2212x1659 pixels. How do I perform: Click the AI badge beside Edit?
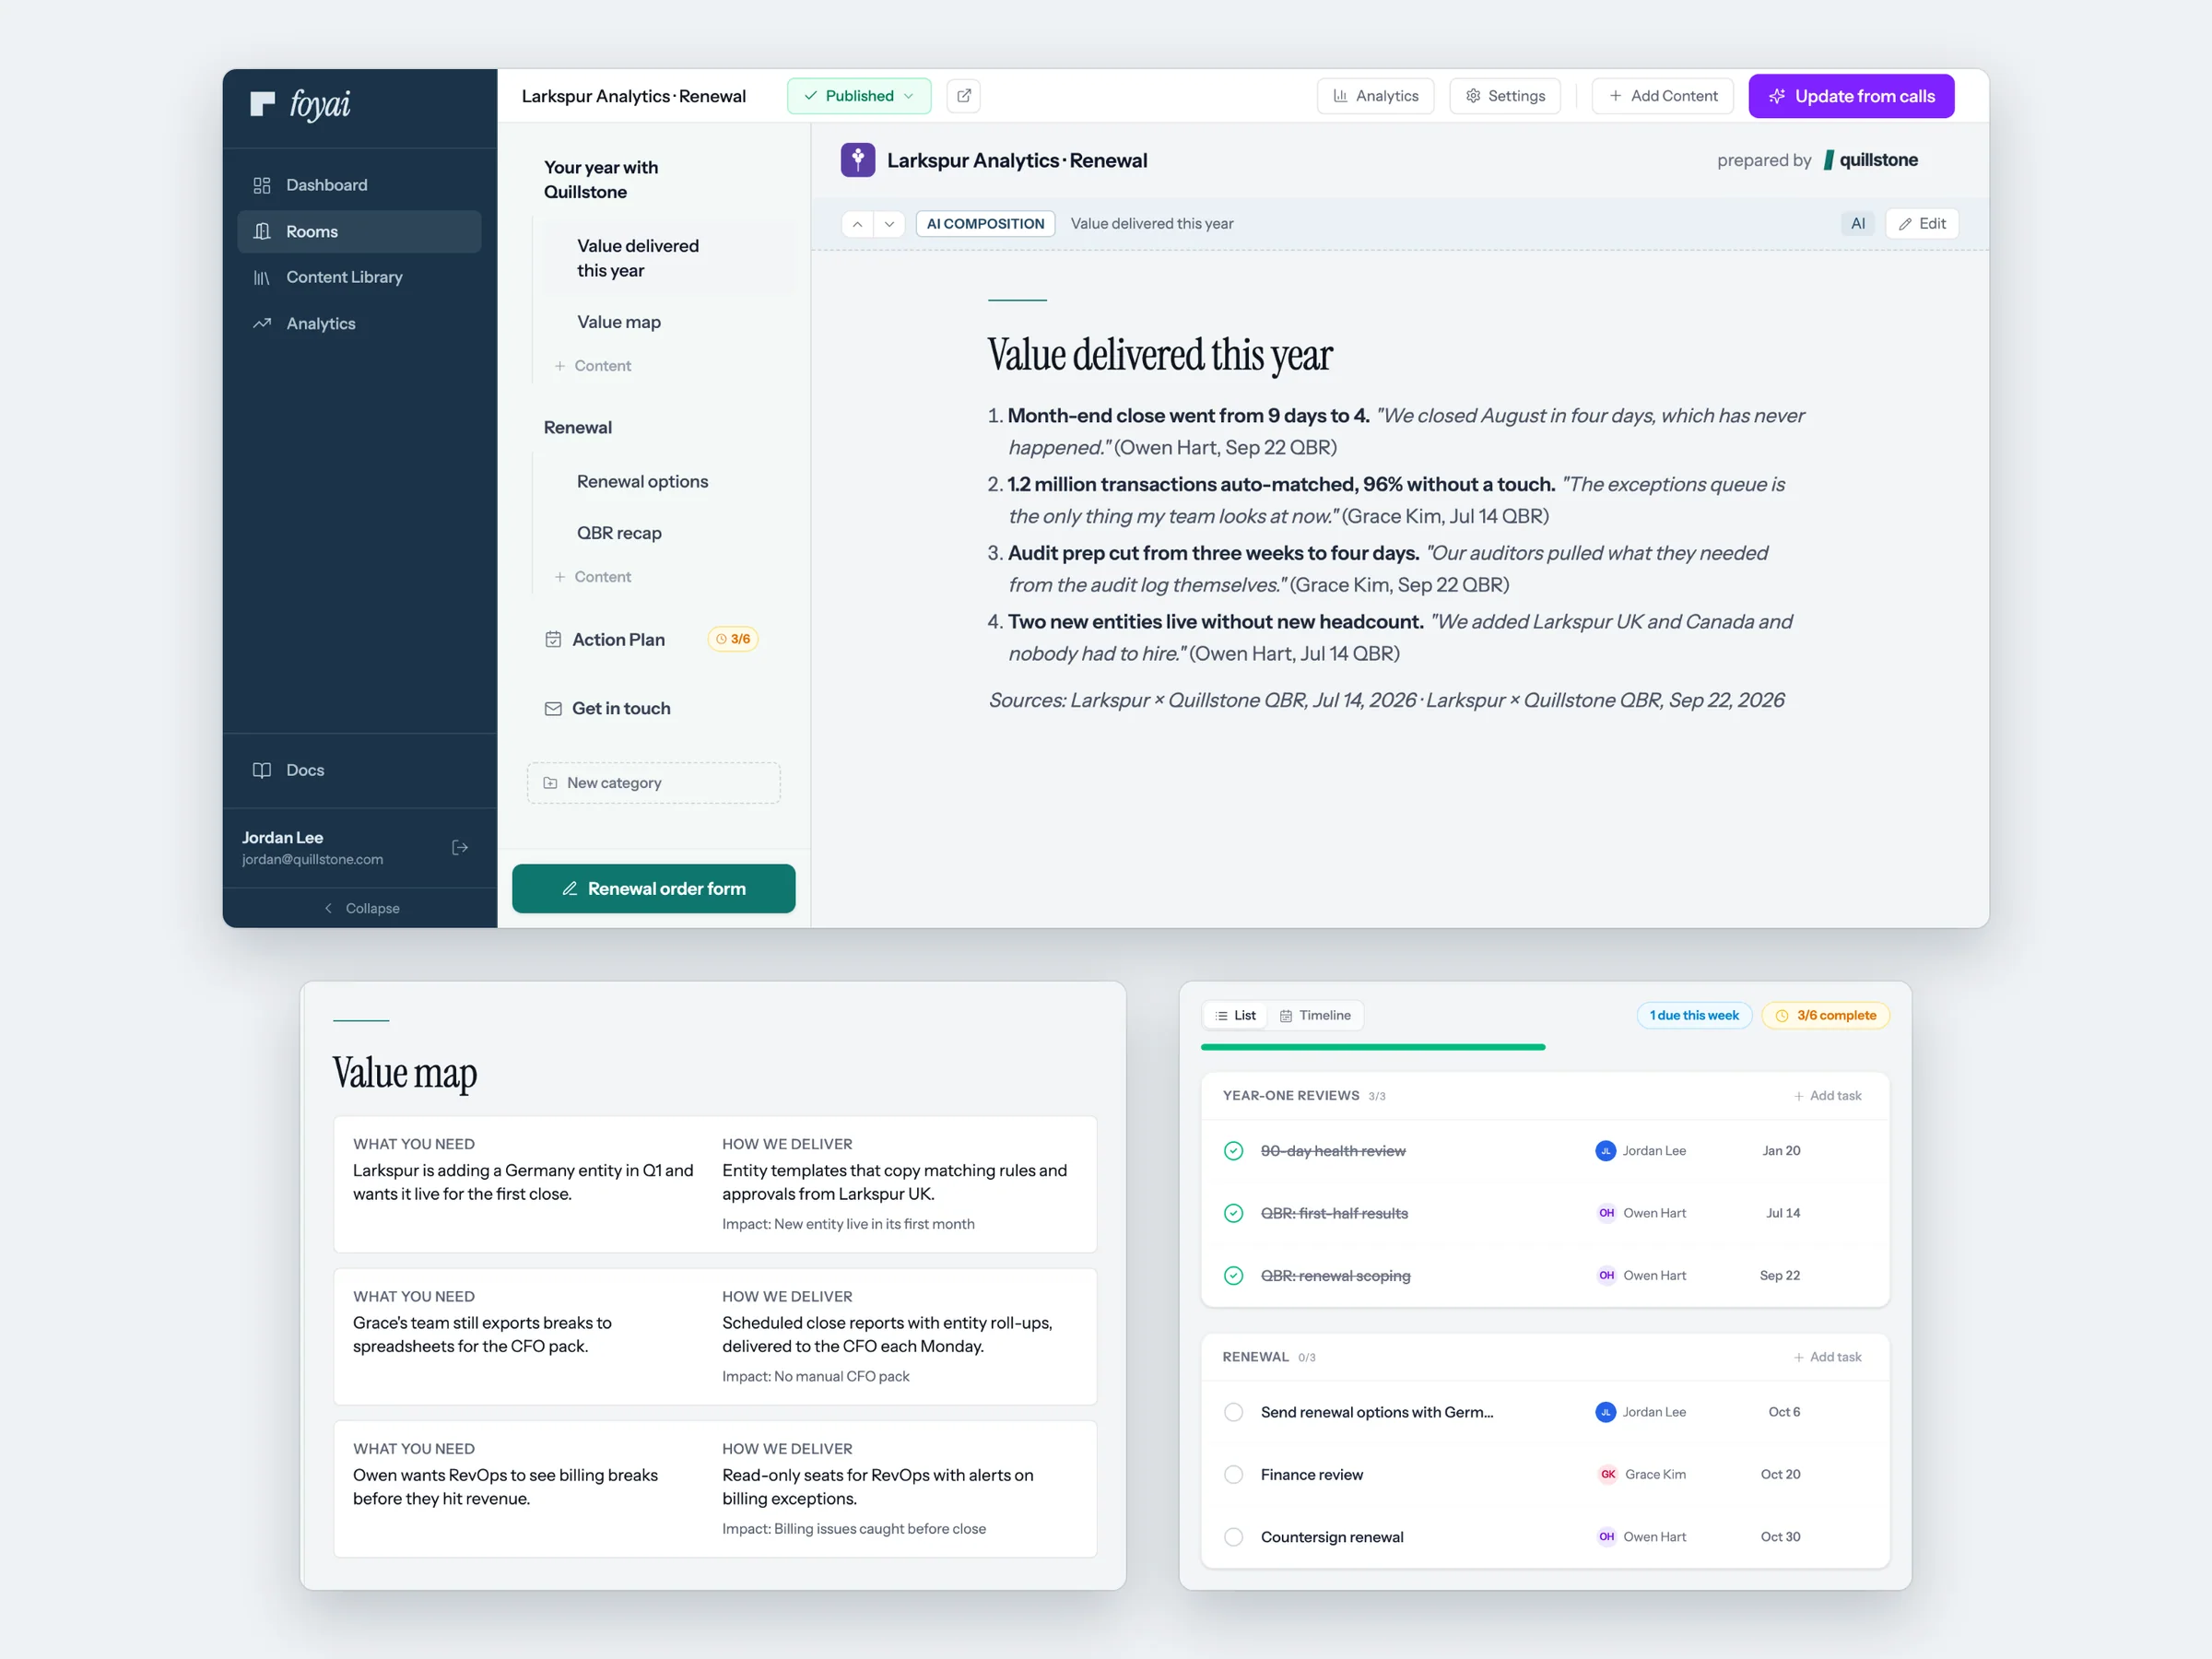[x=1857, y=223]
